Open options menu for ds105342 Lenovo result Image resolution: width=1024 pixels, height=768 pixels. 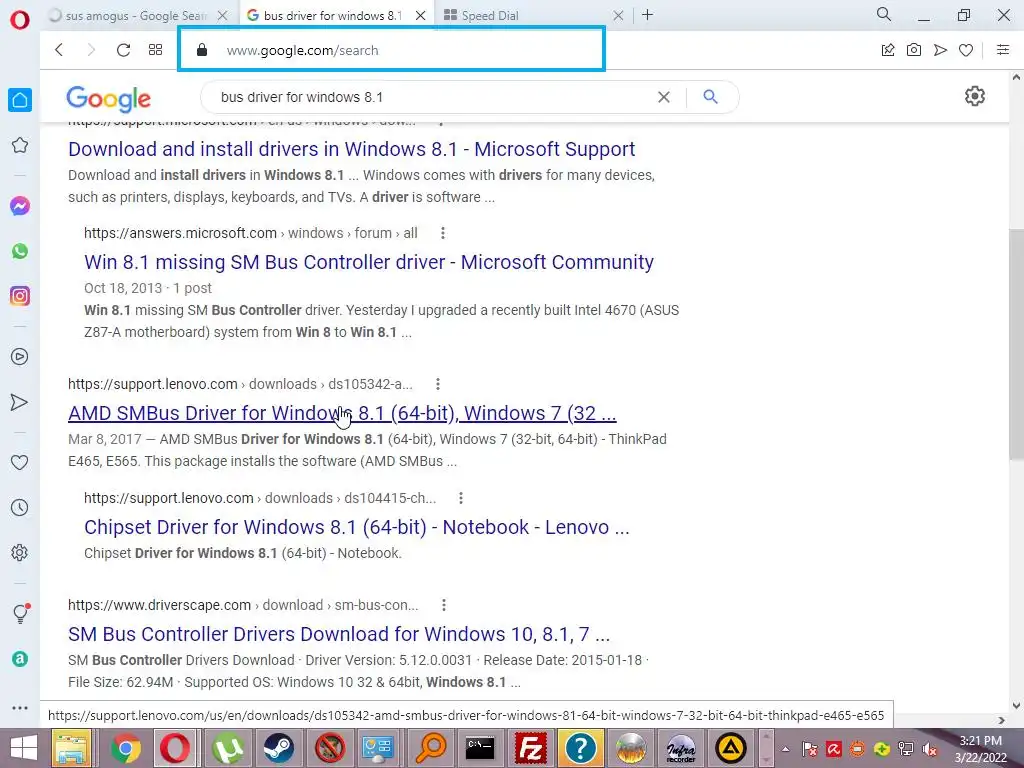tap(438, 384)
